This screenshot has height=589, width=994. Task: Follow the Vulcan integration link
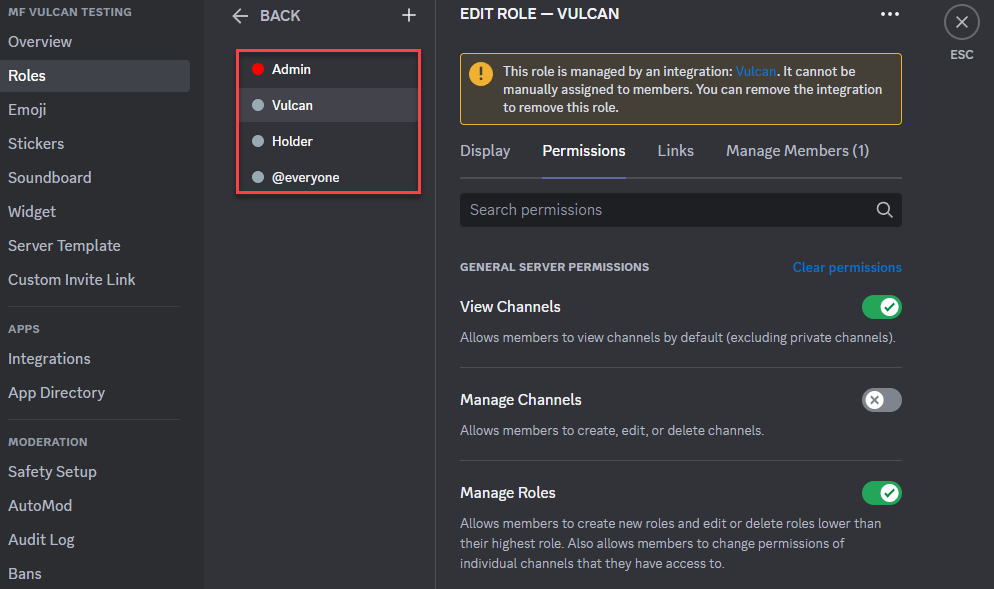coord(756,72)
